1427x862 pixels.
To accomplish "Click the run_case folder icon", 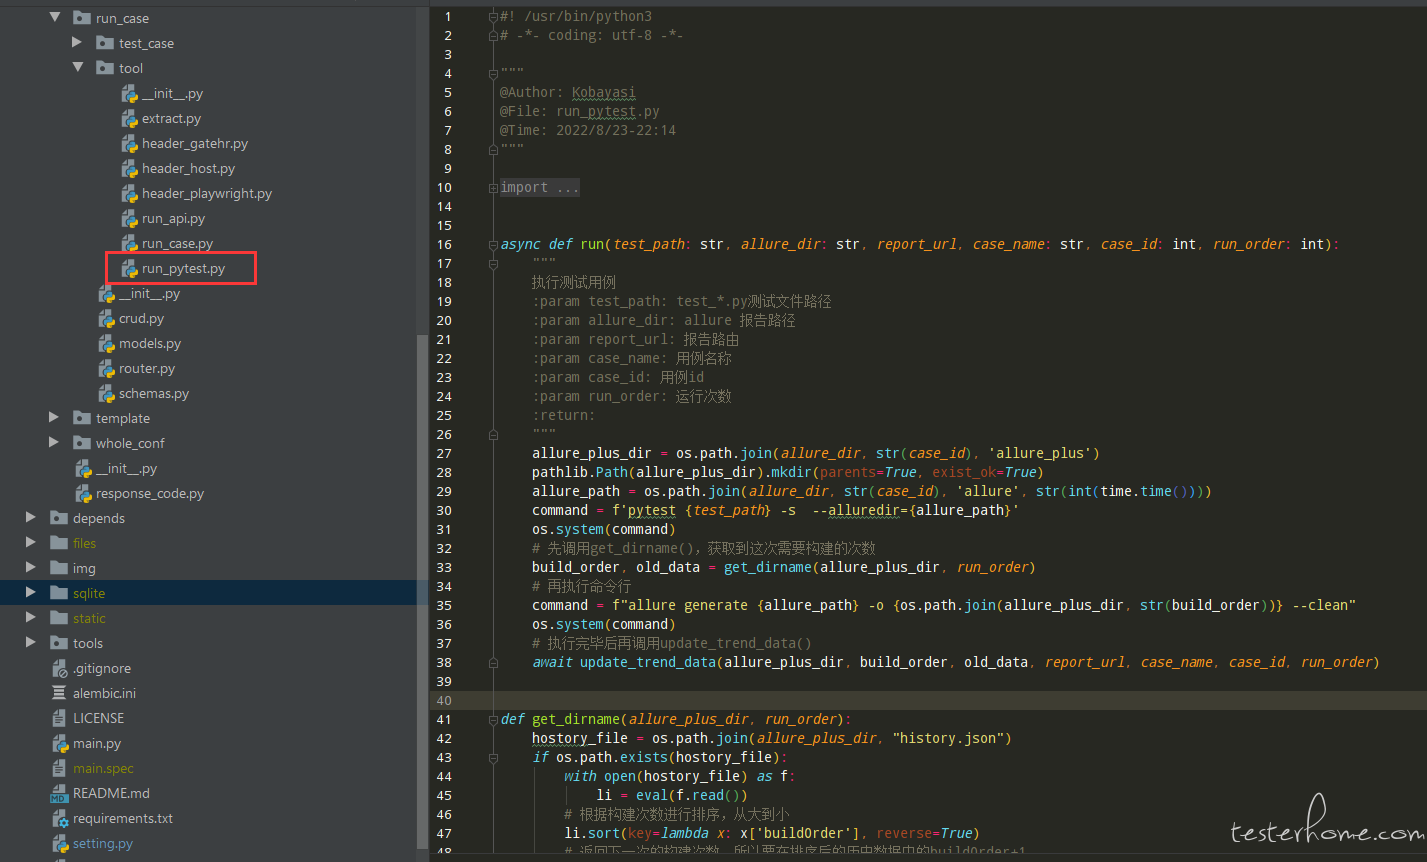I will [82, 18].
